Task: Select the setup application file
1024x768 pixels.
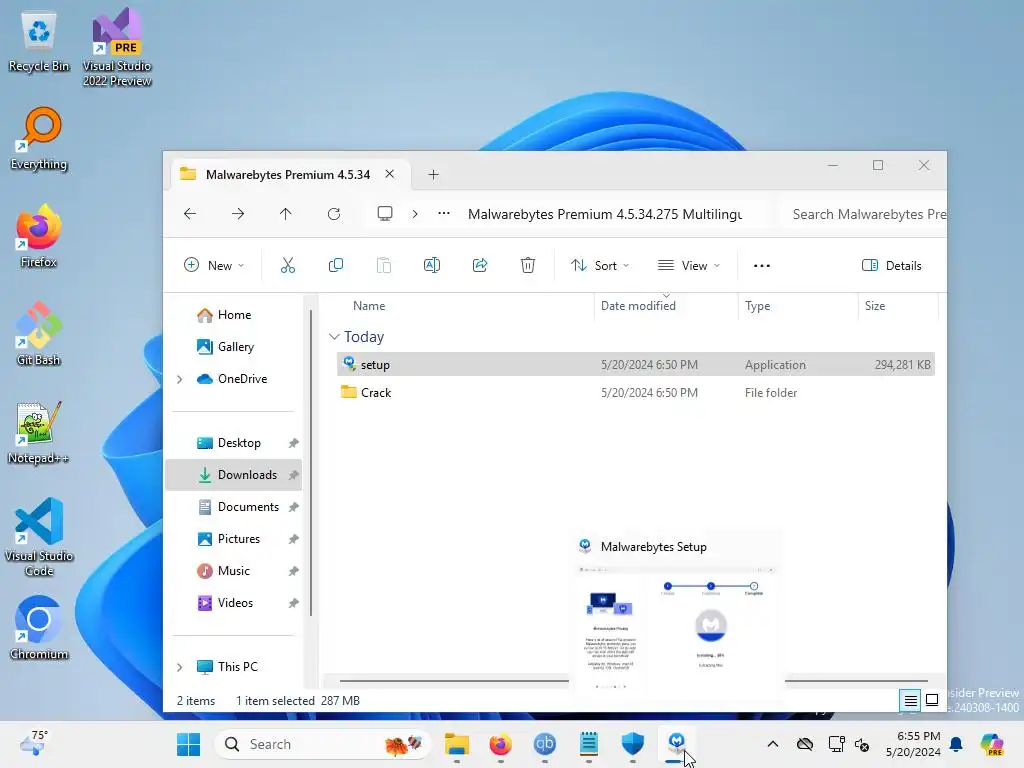Action: coord(635,364)
